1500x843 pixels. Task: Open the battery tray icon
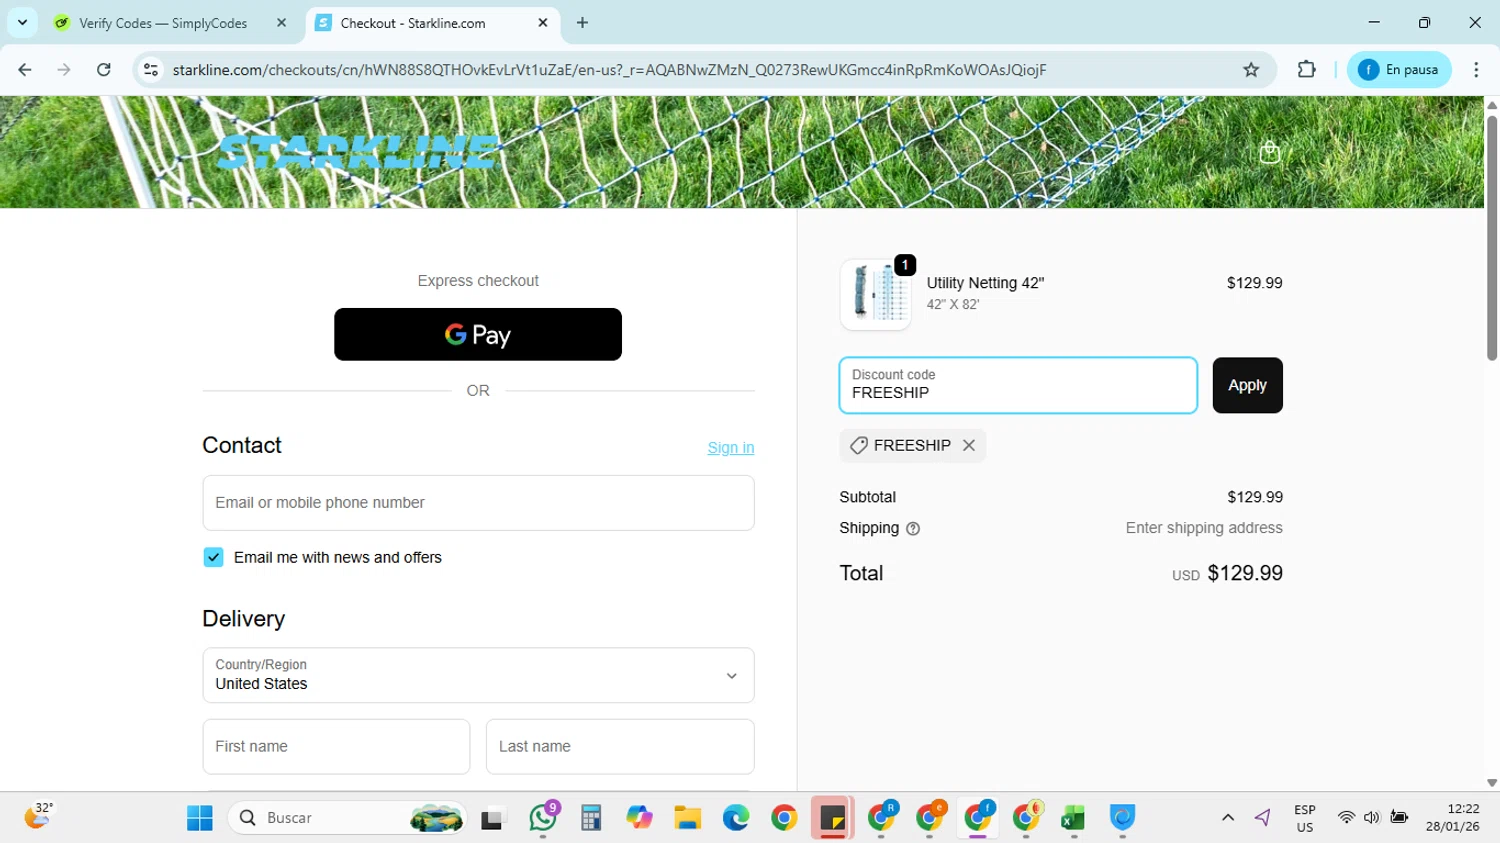(x=1399, y=818)
